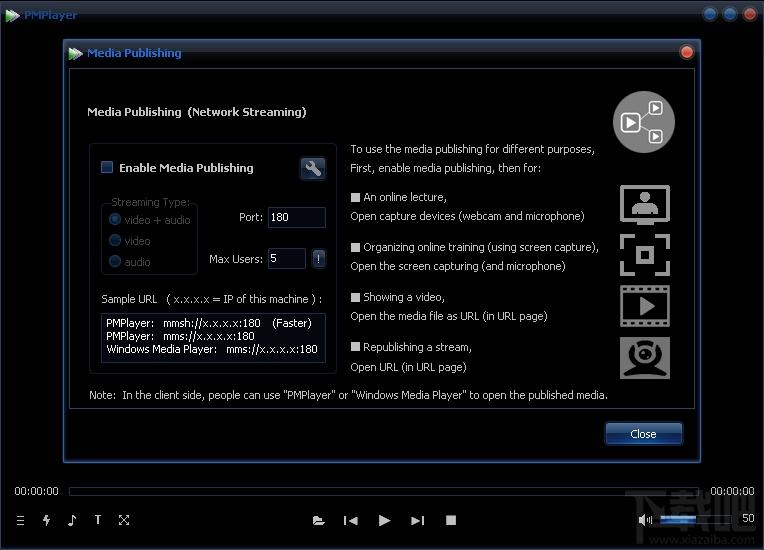Click the Windows Media Player URL line

(212, 349)
